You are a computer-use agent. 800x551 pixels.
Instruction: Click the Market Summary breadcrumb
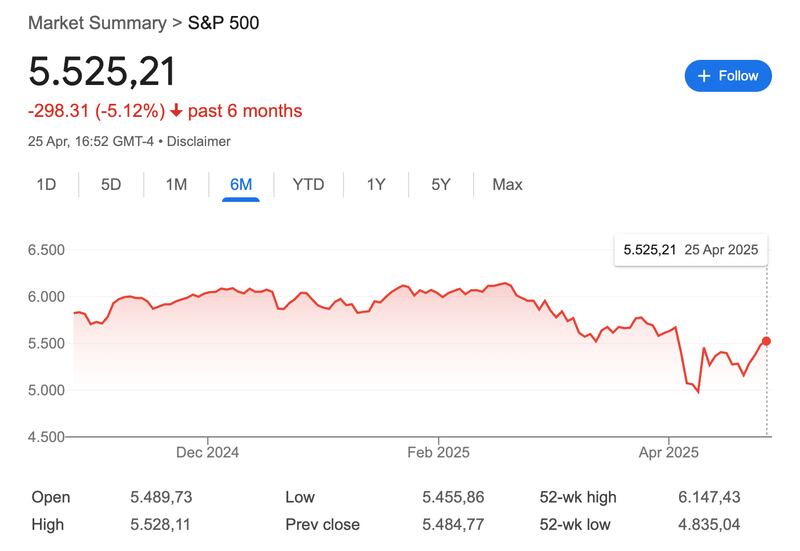pos(96,22)
